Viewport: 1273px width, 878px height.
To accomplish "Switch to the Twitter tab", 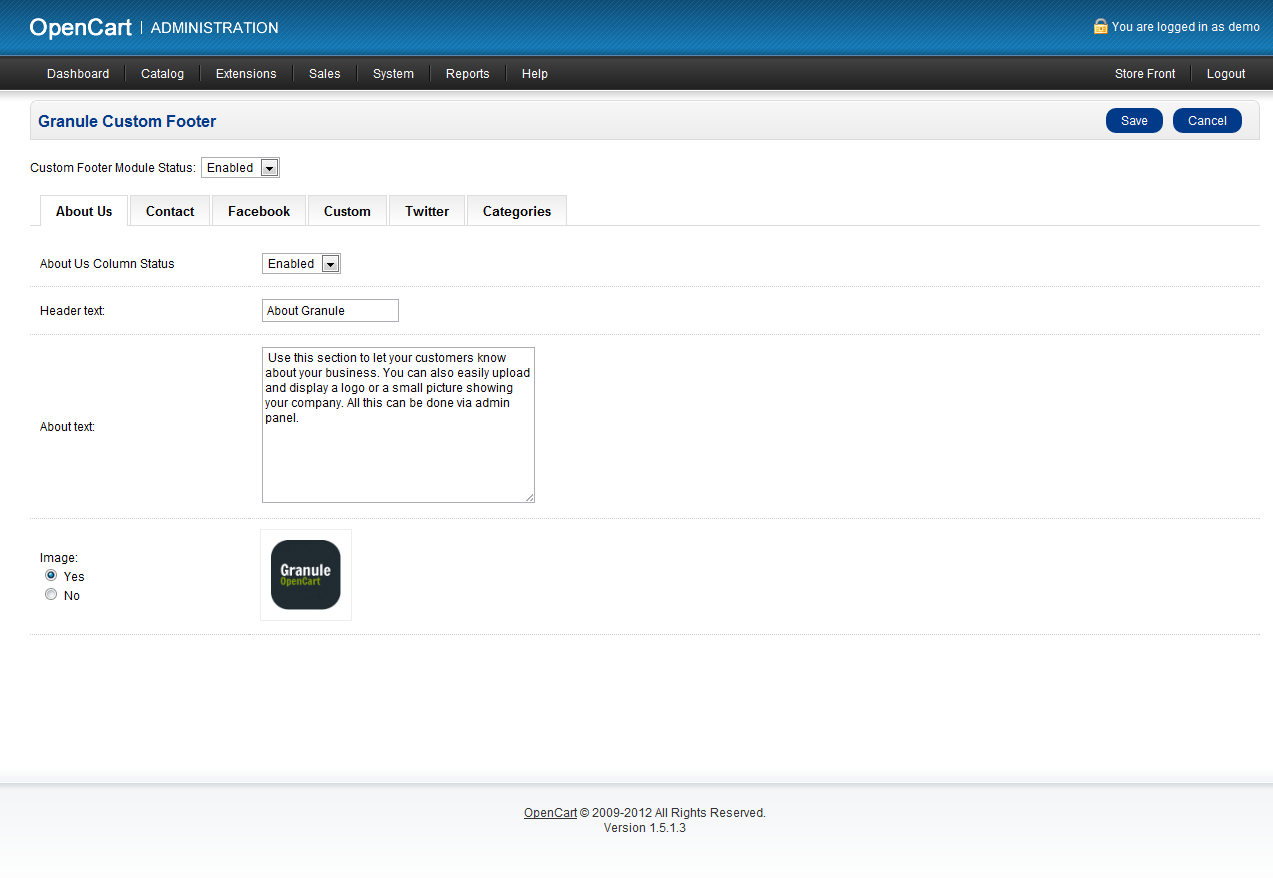I will click(427, 211).
